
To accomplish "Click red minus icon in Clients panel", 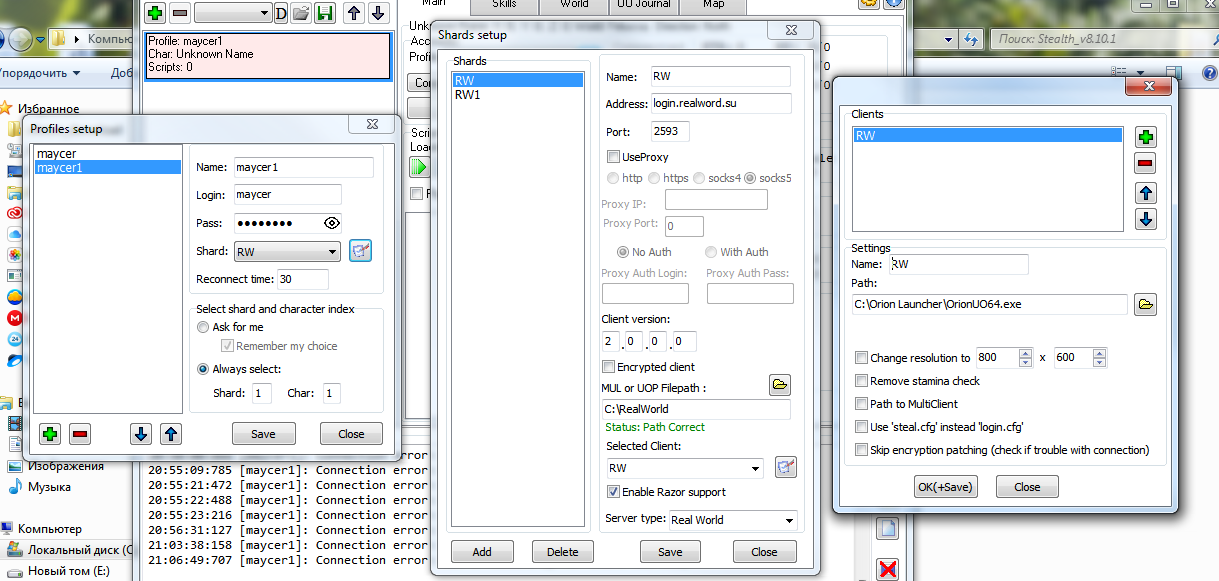I will tap(1146, 165).
